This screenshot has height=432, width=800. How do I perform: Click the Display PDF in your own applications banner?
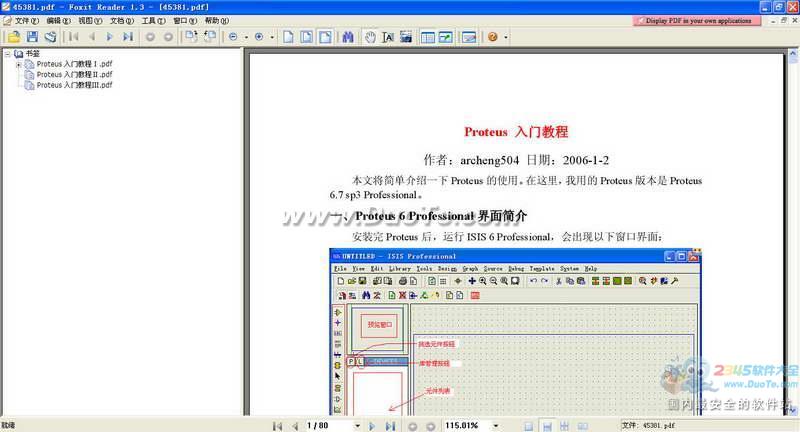tap(697, 21)
